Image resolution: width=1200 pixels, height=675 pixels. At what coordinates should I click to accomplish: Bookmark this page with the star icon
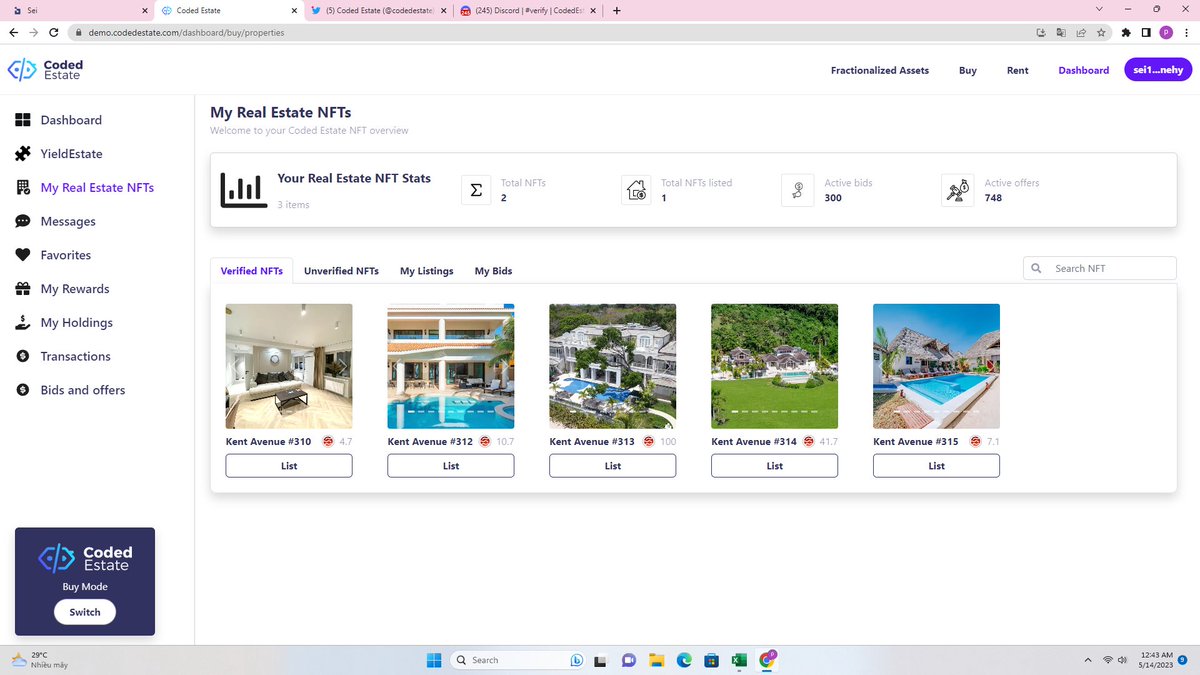point(1101,32)
